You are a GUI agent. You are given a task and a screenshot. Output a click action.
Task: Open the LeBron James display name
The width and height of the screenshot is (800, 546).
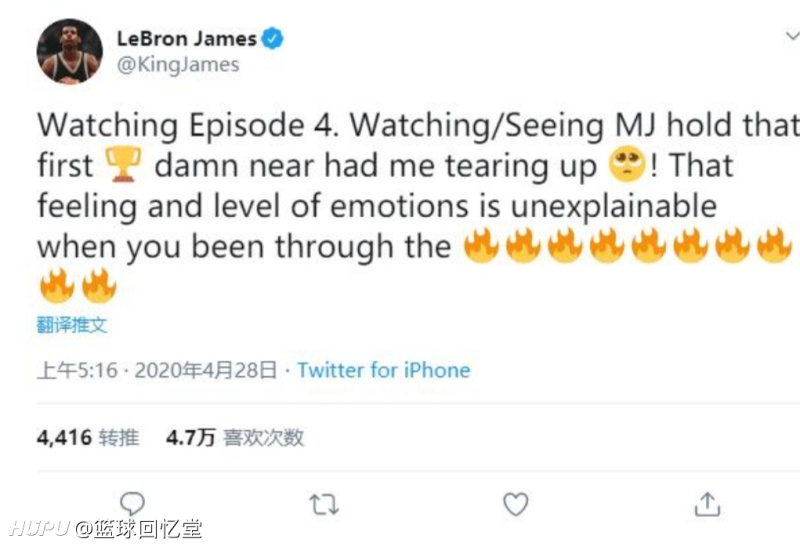(187, 39)
